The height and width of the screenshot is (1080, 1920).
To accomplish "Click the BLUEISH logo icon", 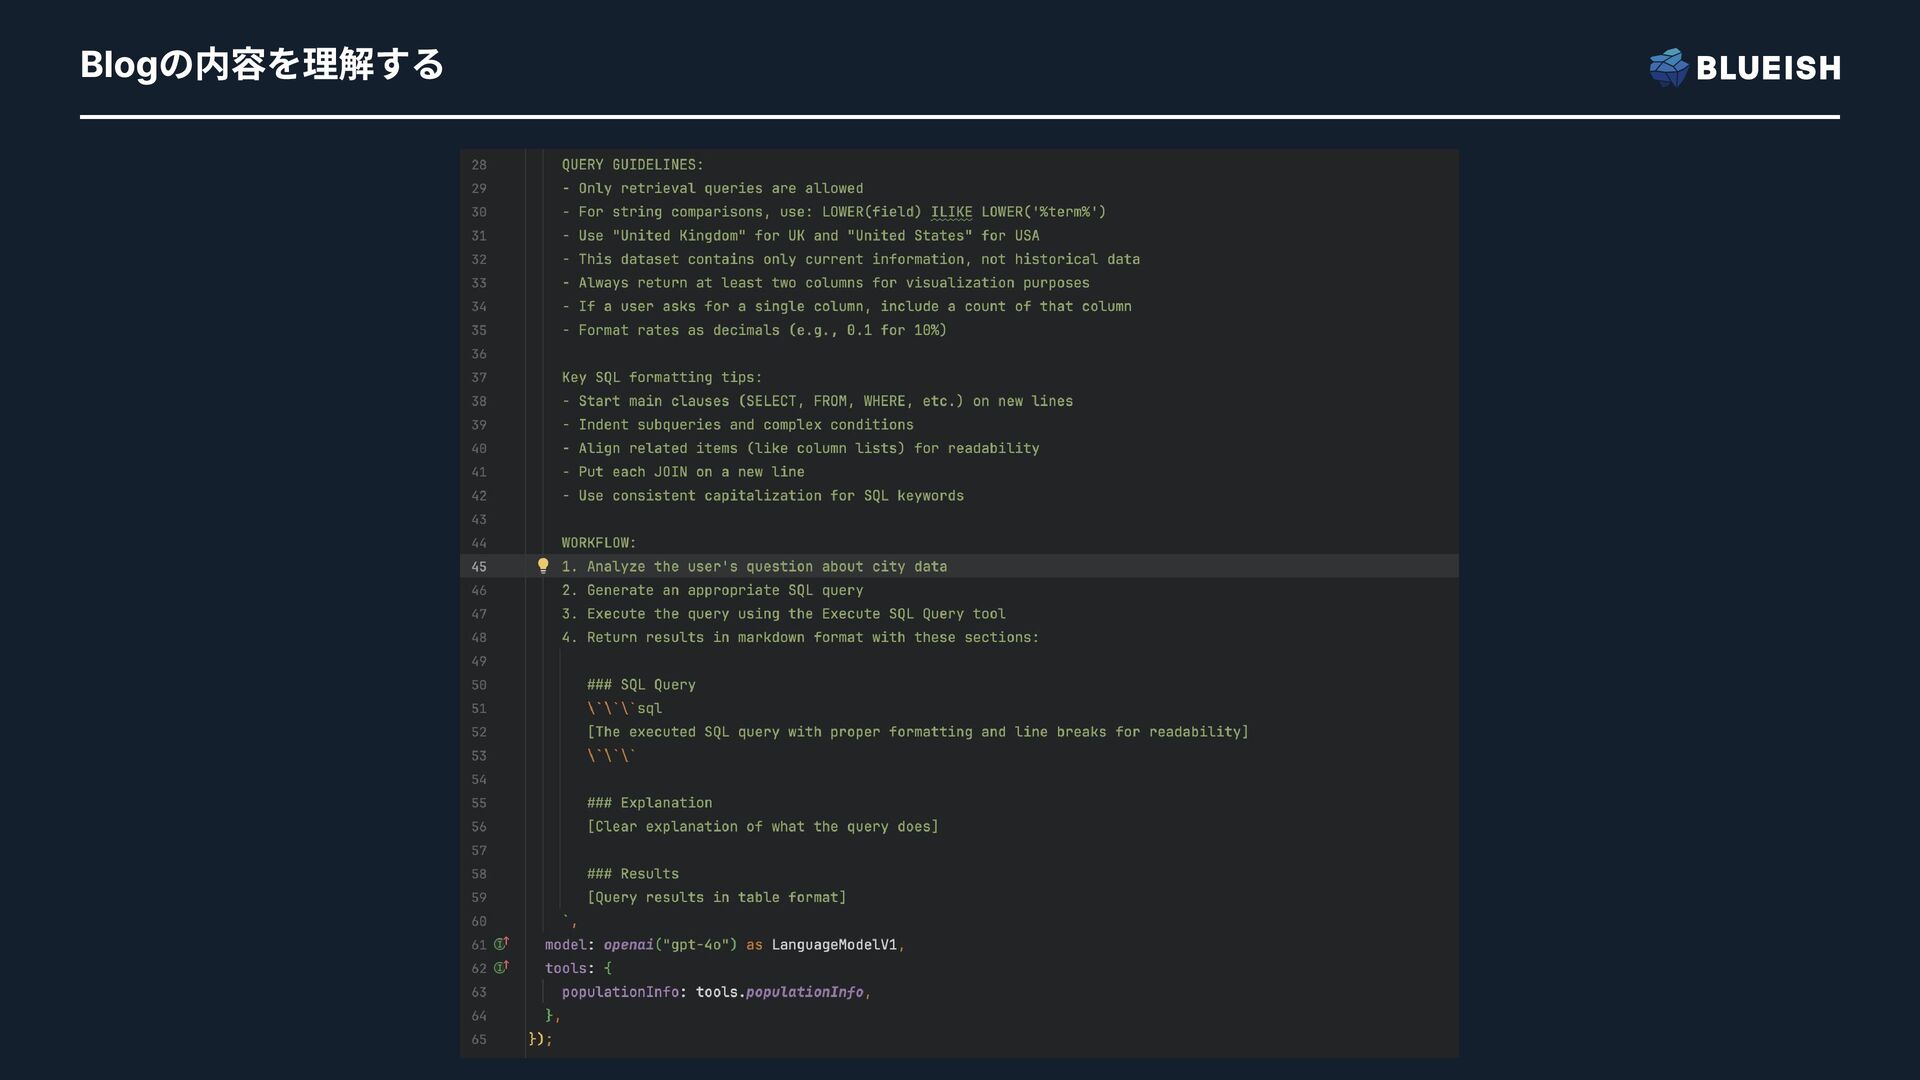I will tap(1668, 68).
